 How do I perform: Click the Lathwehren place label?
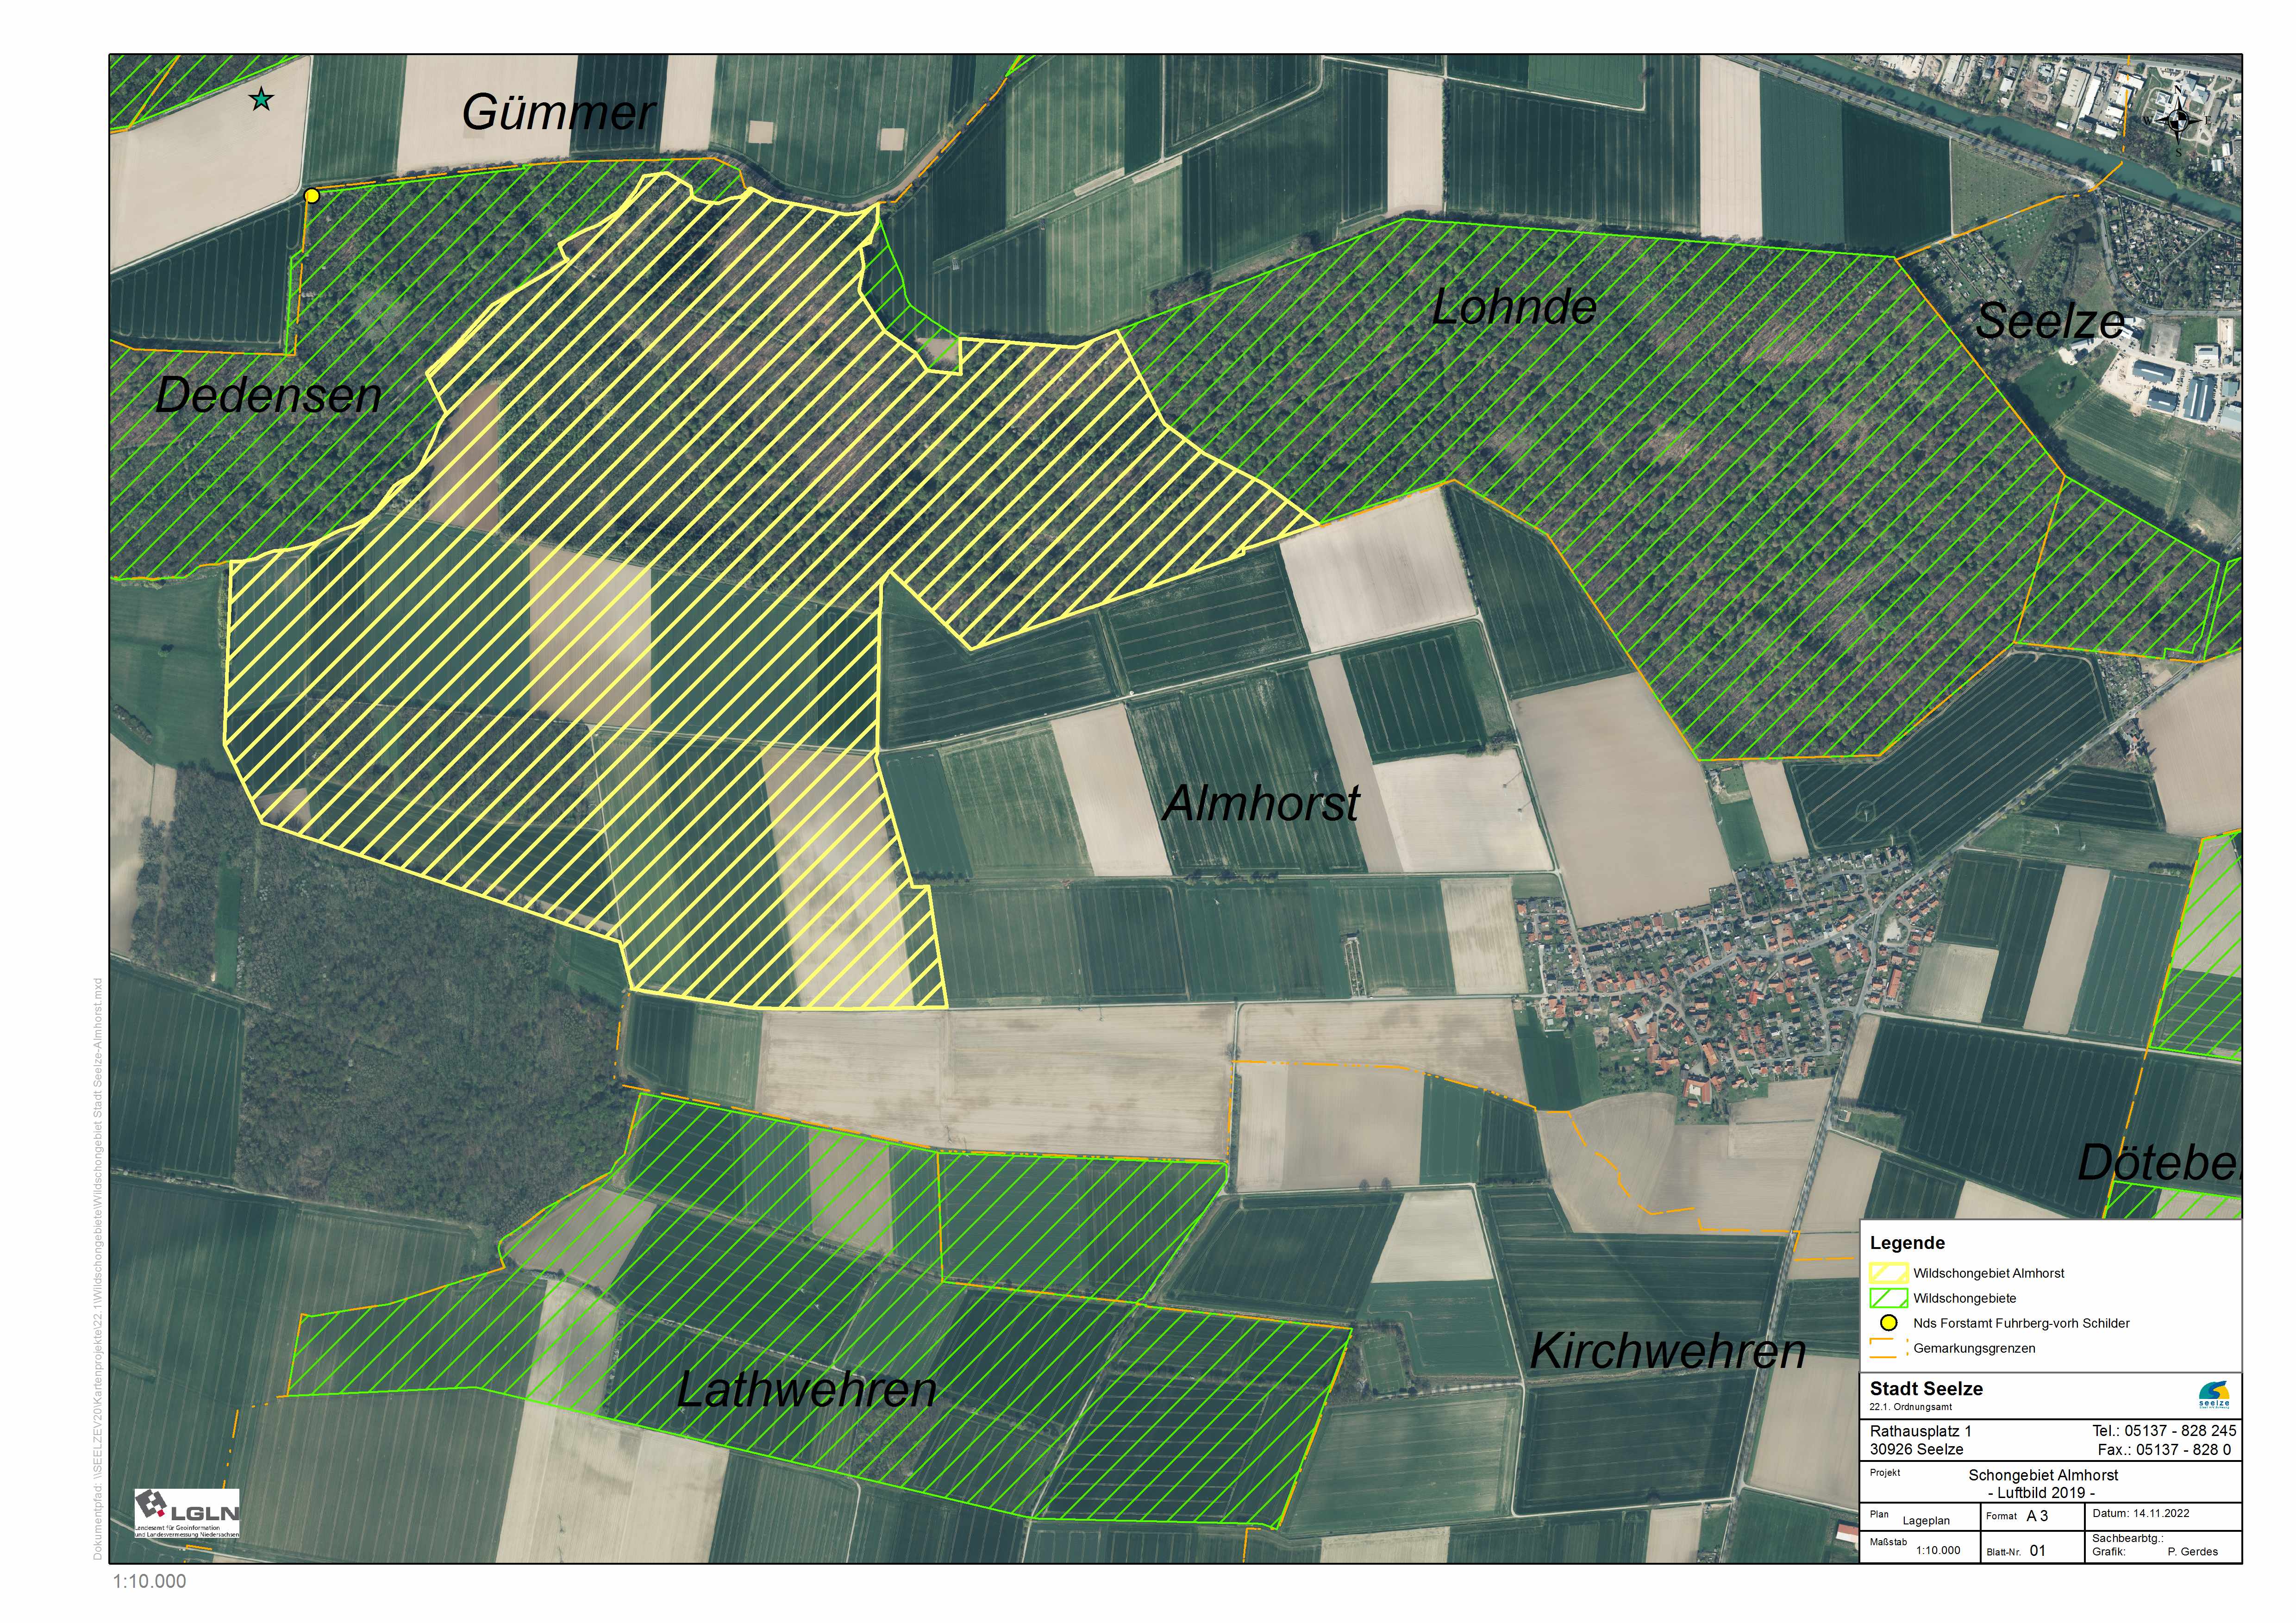806,1390
